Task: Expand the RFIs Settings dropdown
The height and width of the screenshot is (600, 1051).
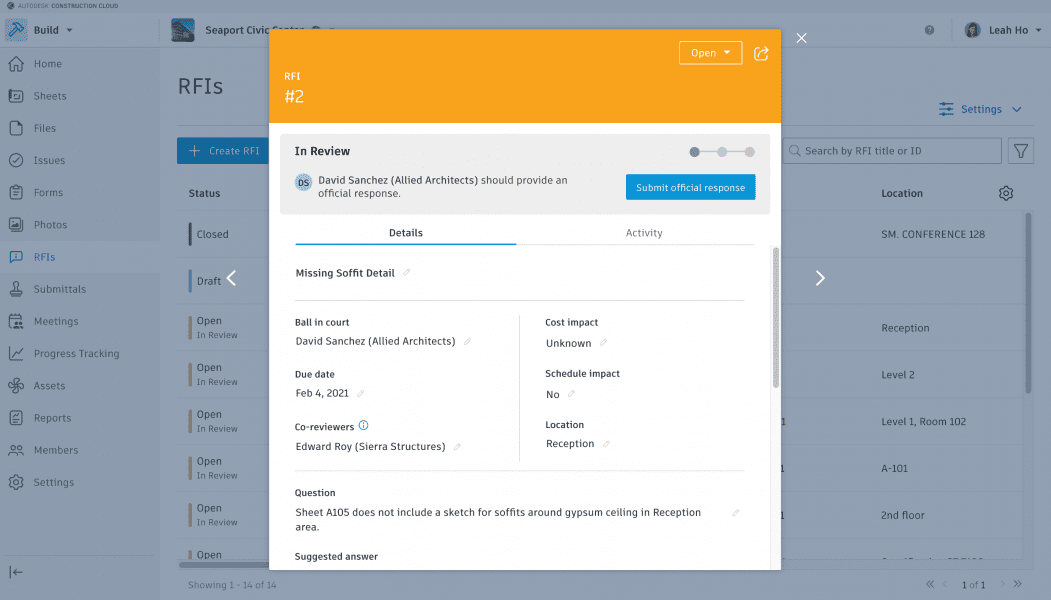Action: click(x=980, y=109)
